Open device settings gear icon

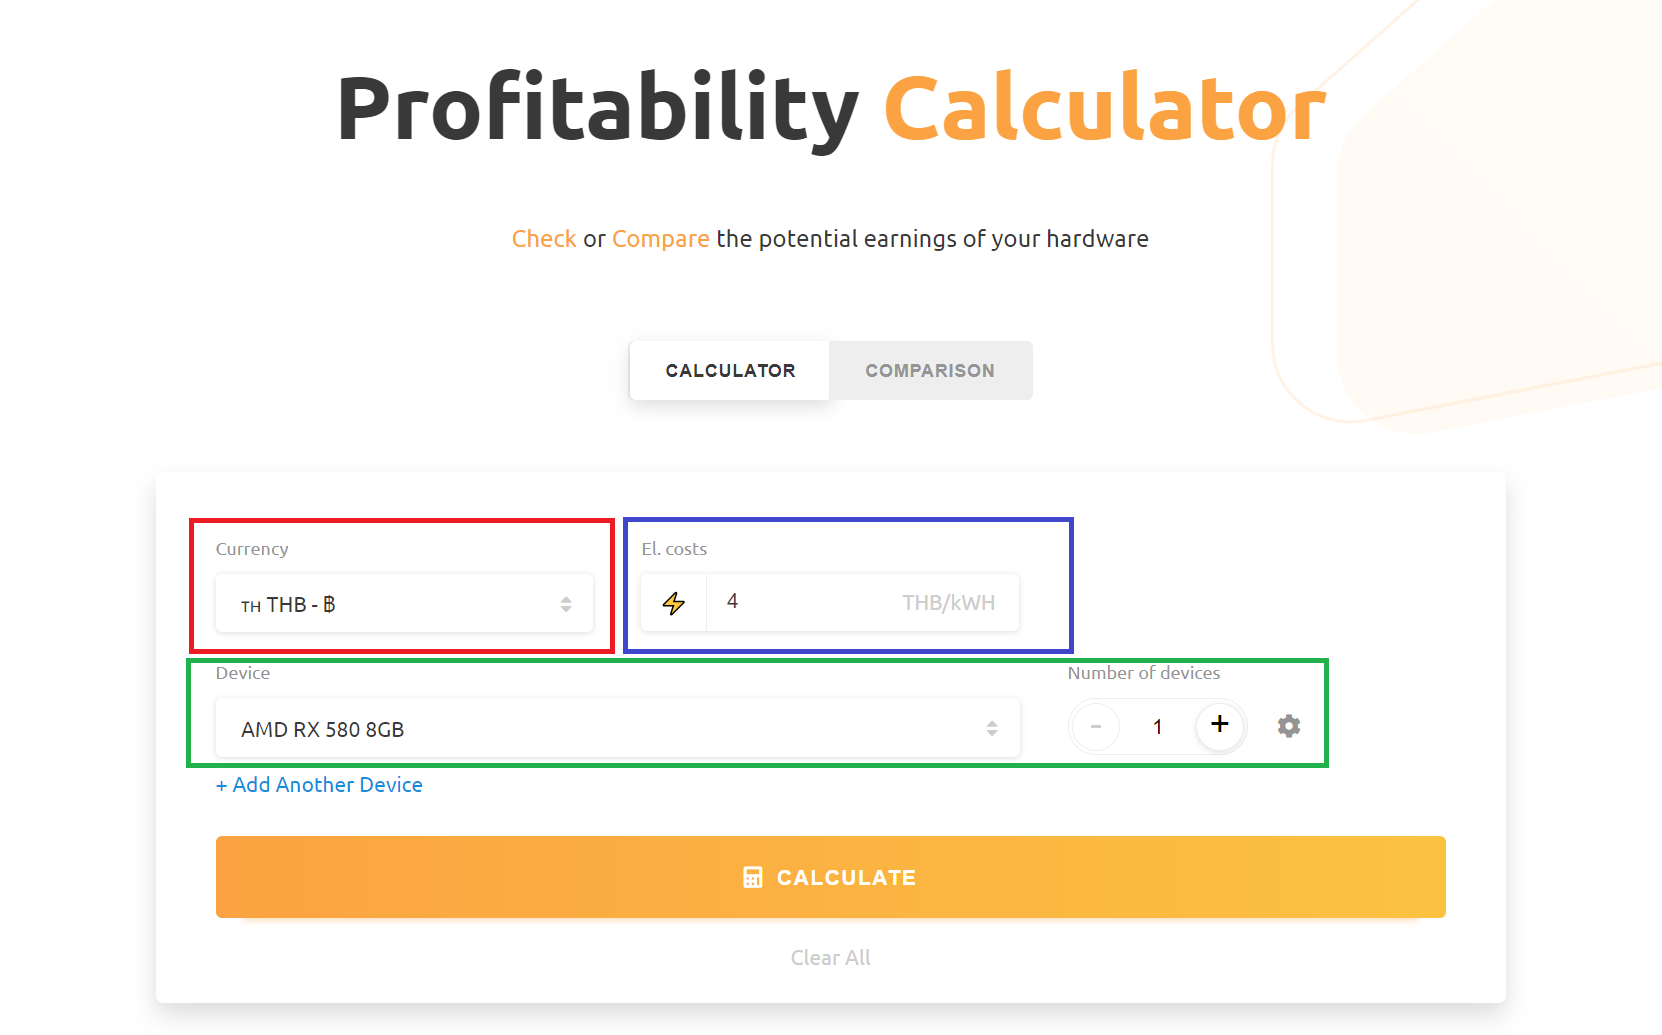(x=1289, y=726)
